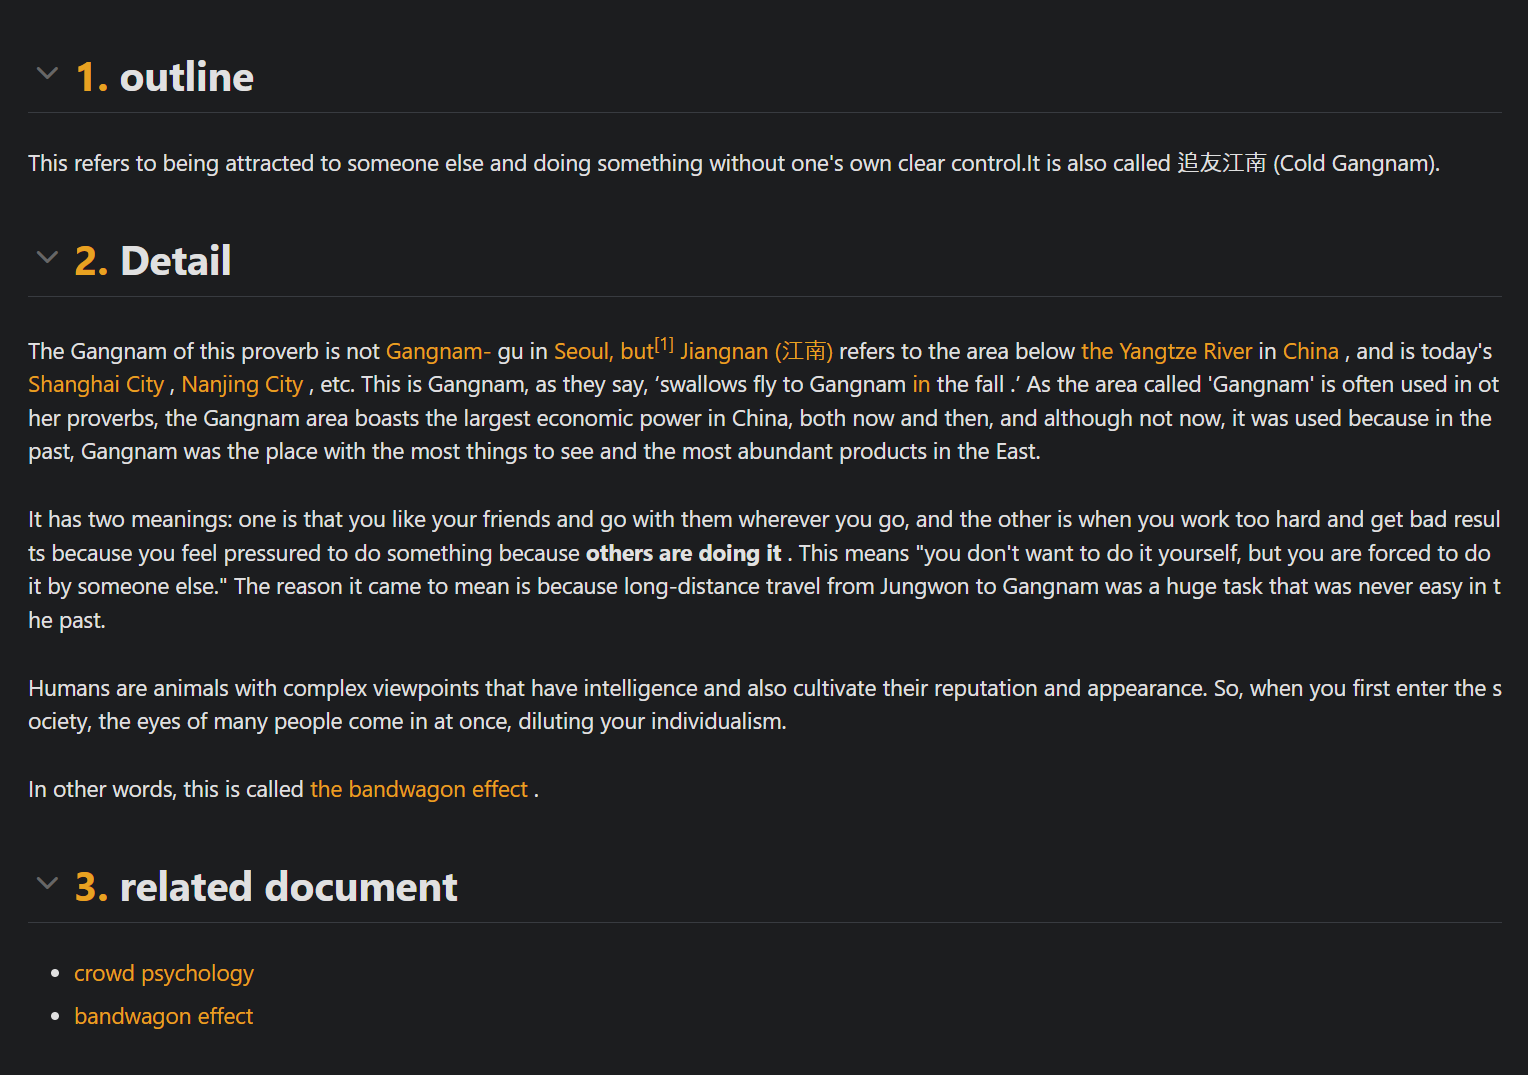Open the "Seoul, but" link
1528x1075 pixels.
[x=604, y=352]
